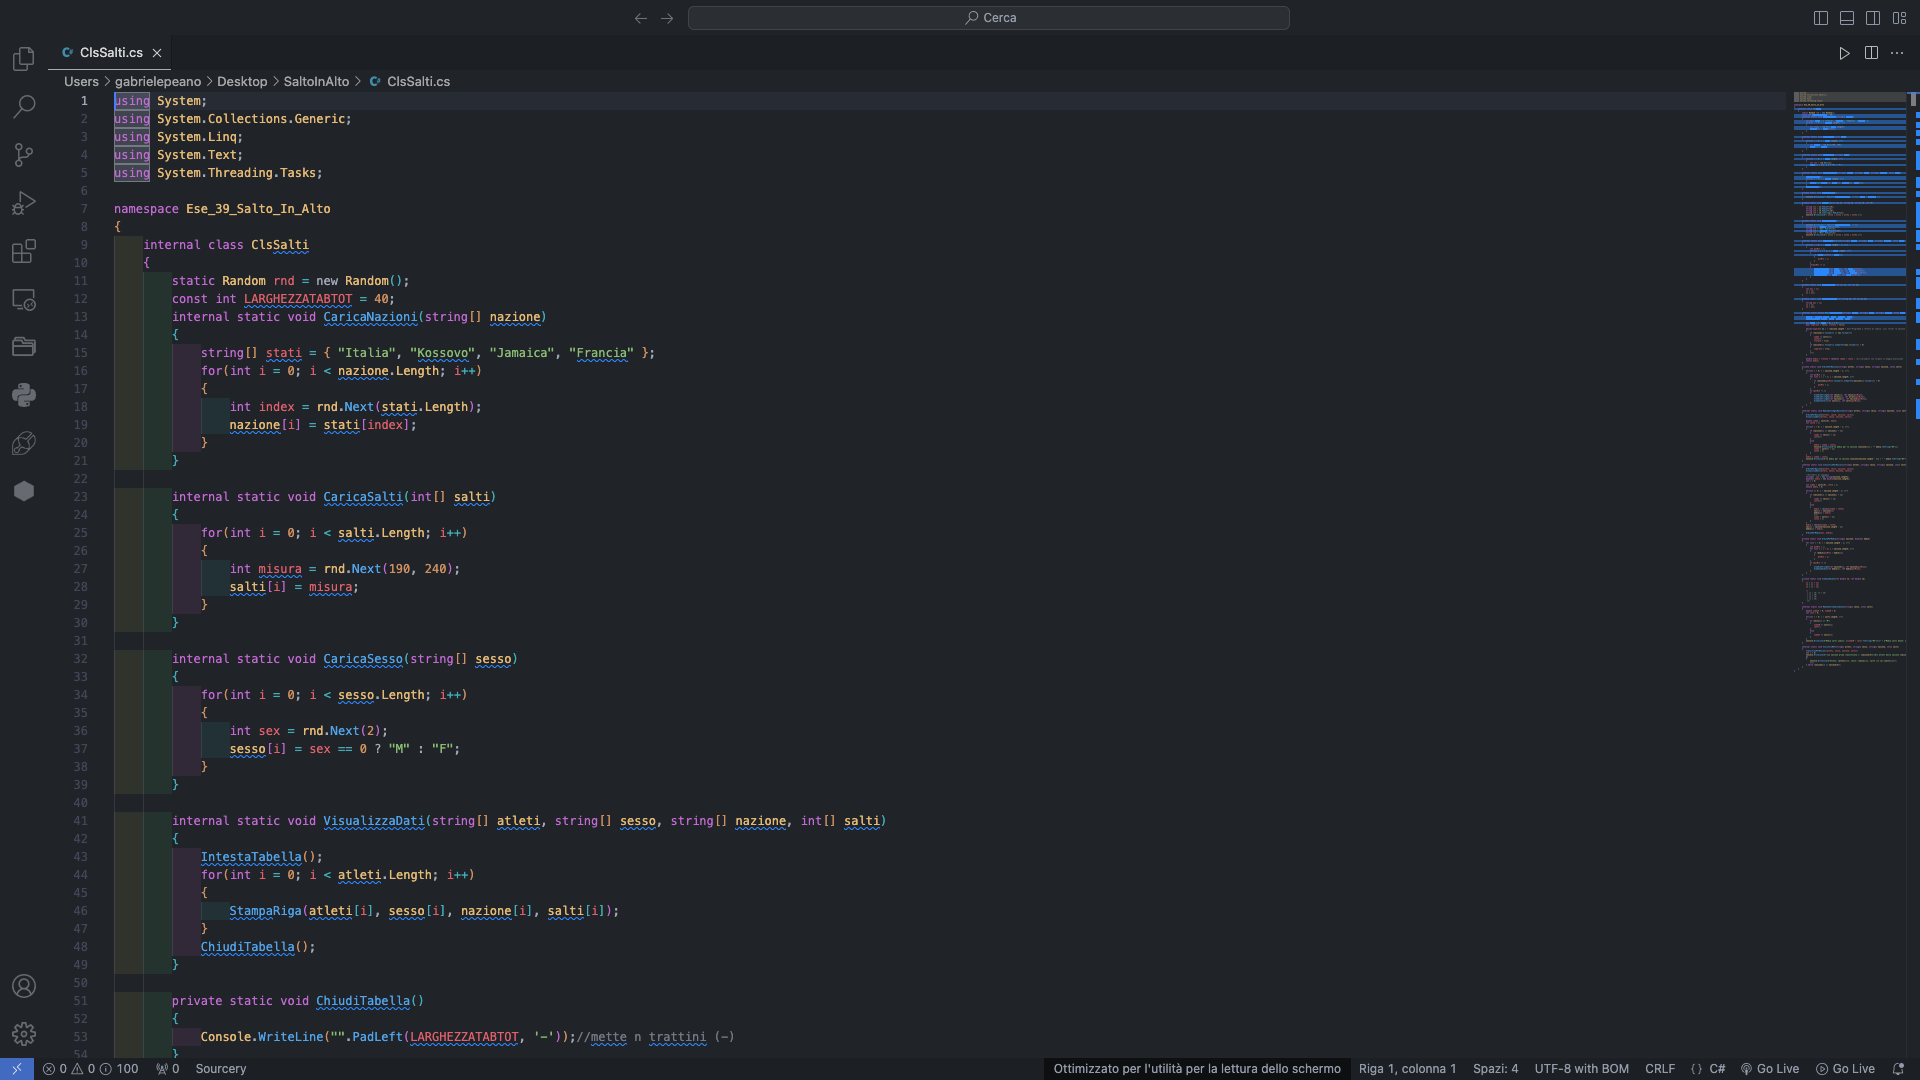
Task: Open the Explorer view in activity bar
Action: [24, 59]
